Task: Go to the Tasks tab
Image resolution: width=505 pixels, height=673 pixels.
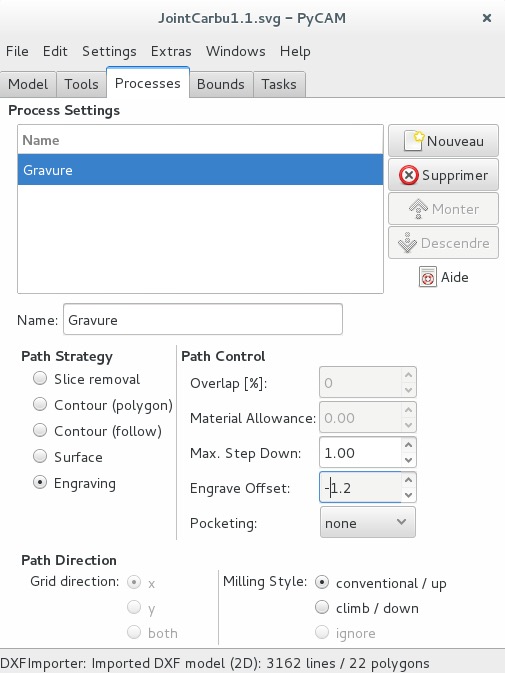Action: point(279,84)
